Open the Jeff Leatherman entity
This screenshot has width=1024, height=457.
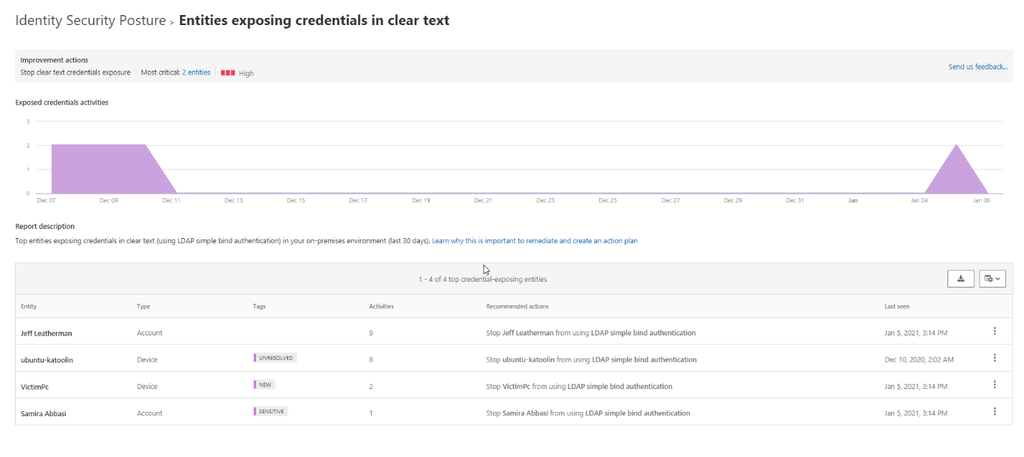tap(46, 333)
